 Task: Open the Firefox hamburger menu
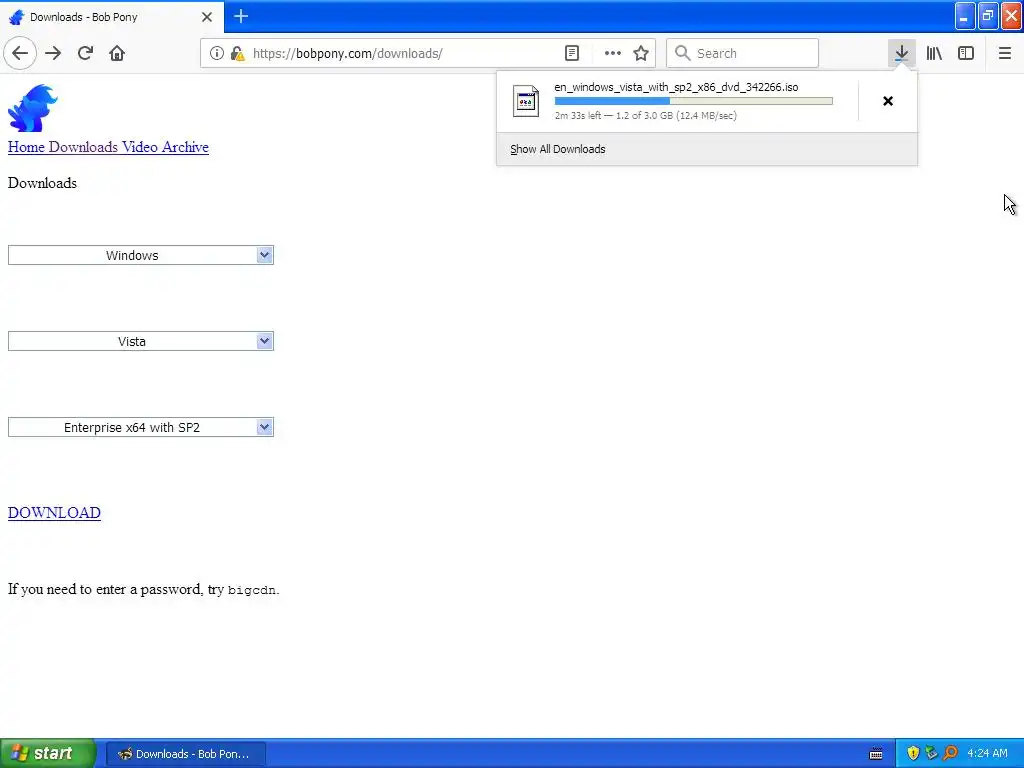click(x=1005, y=54)
